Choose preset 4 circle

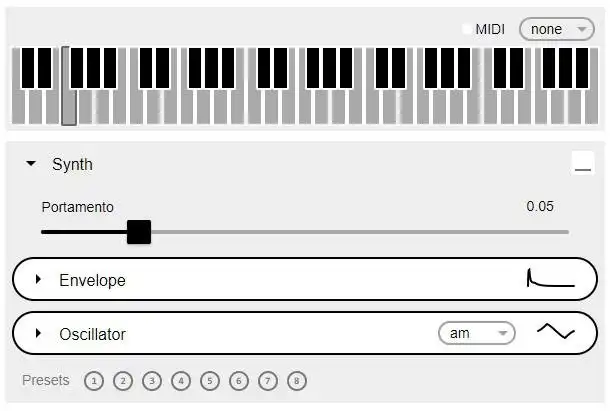click(180, 381)
